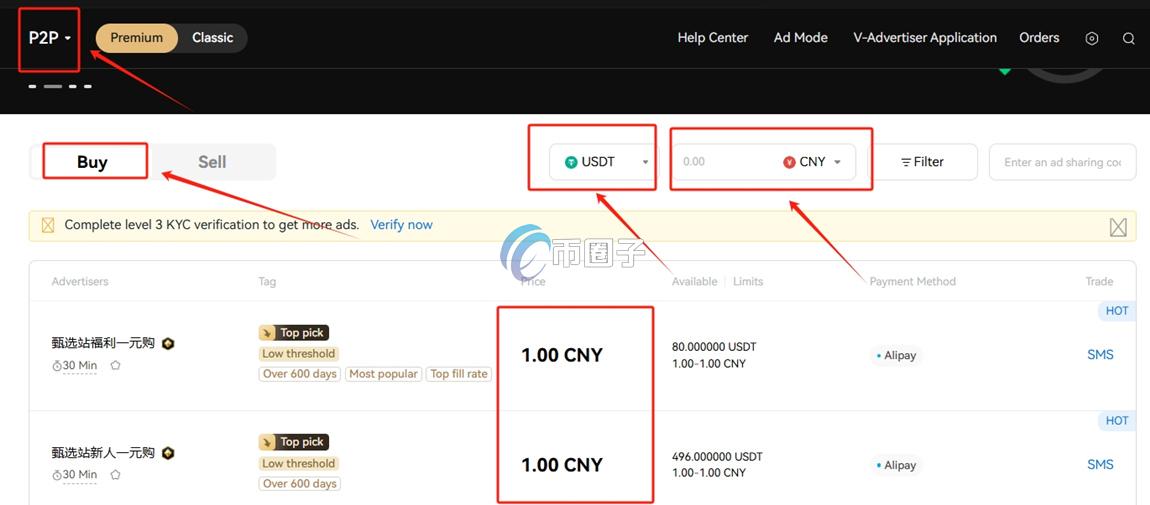The width and height of the screenshot is (1150, 505).
Task: Dismiss the KYC verification banner
Action: point(1118,227)
